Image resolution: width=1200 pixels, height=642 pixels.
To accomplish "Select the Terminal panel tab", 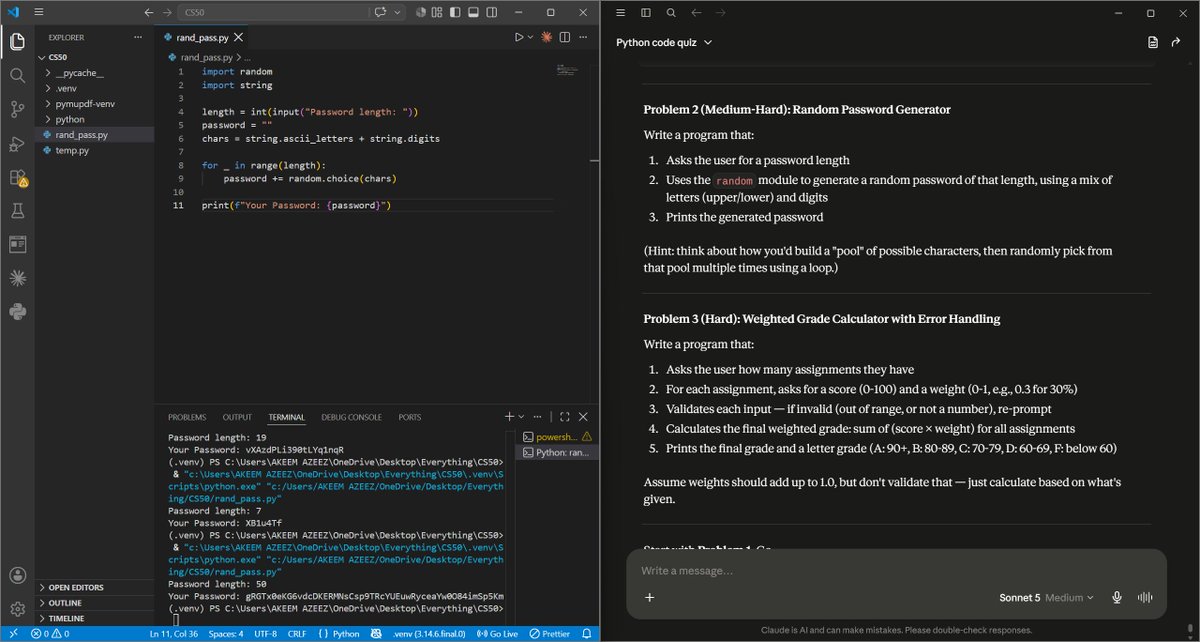I will click(287, 417).
